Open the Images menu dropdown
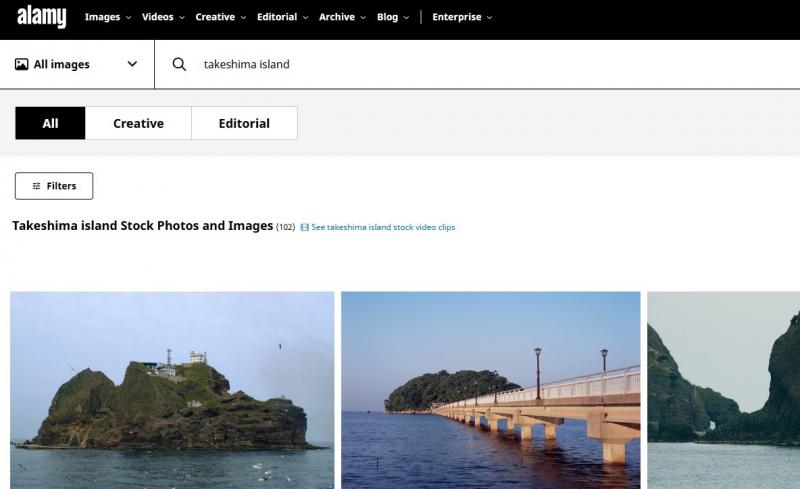 (108, 17)
